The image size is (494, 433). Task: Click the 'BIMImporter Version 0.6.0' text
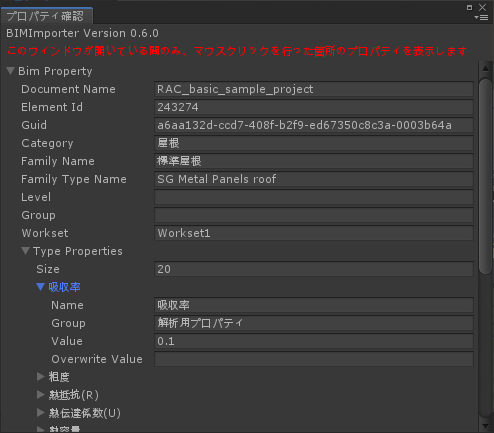coord(83,33)
